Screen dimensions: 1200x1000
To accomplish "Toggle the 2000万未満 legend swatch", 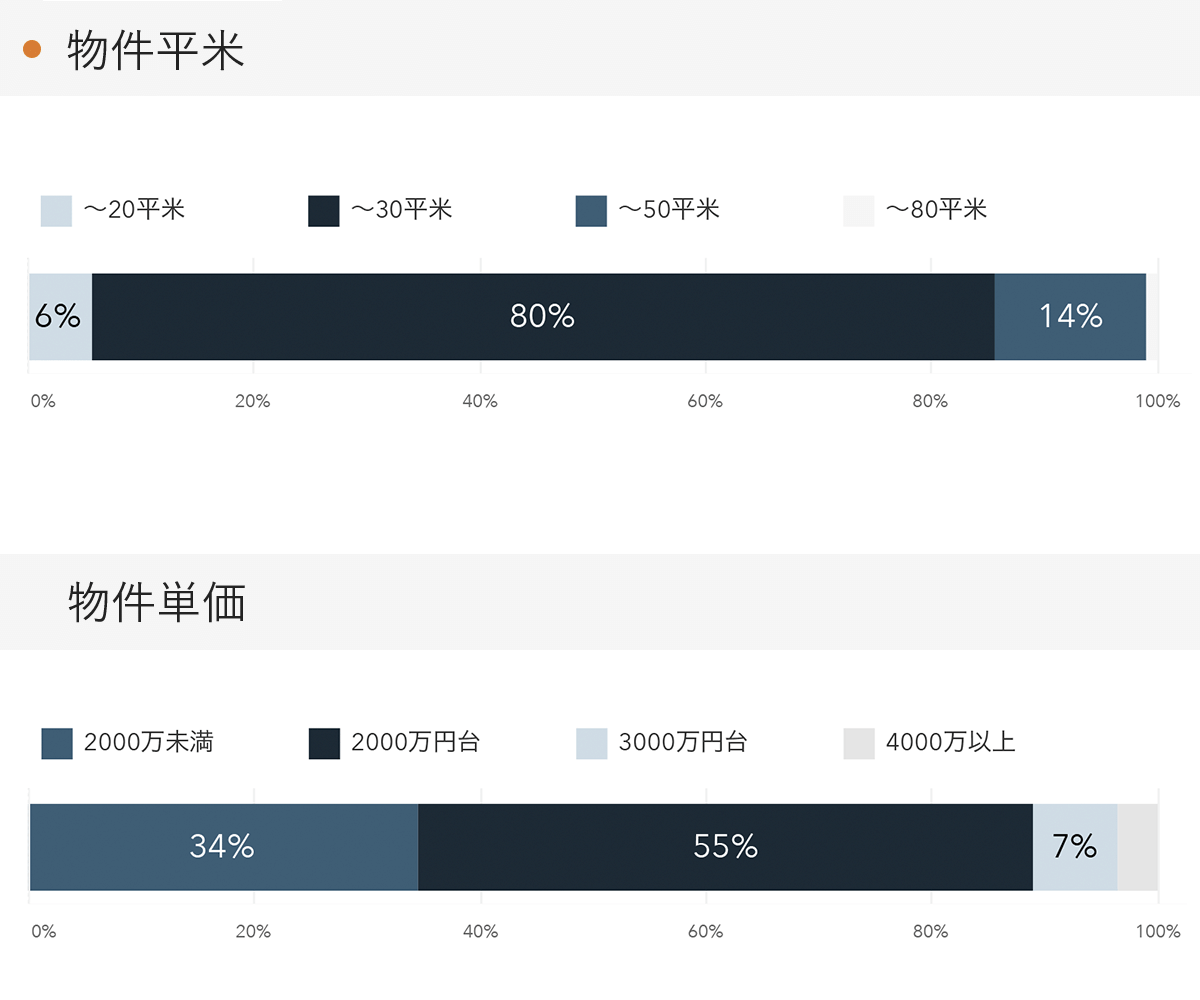I will pos(57,743).
